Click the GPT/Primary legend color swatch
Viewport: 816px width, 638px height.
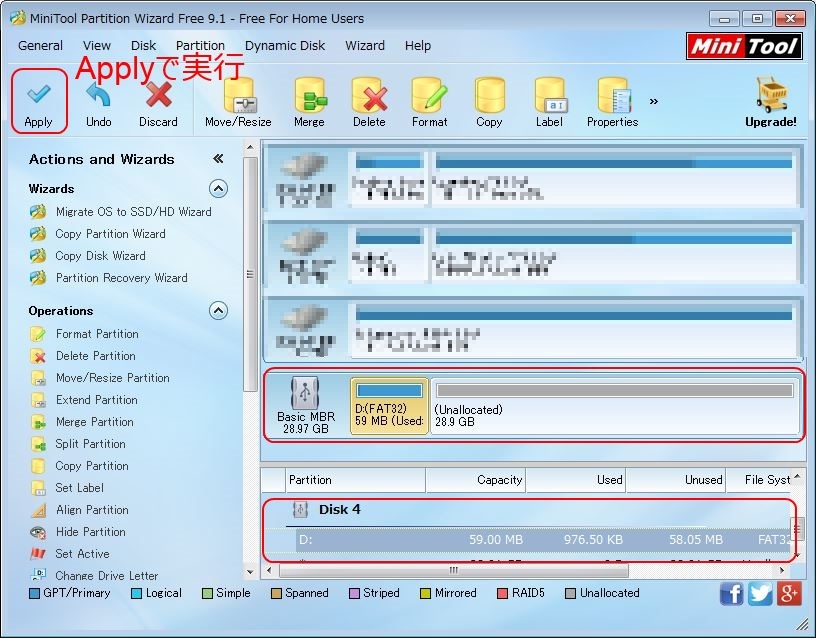(35, 594)
